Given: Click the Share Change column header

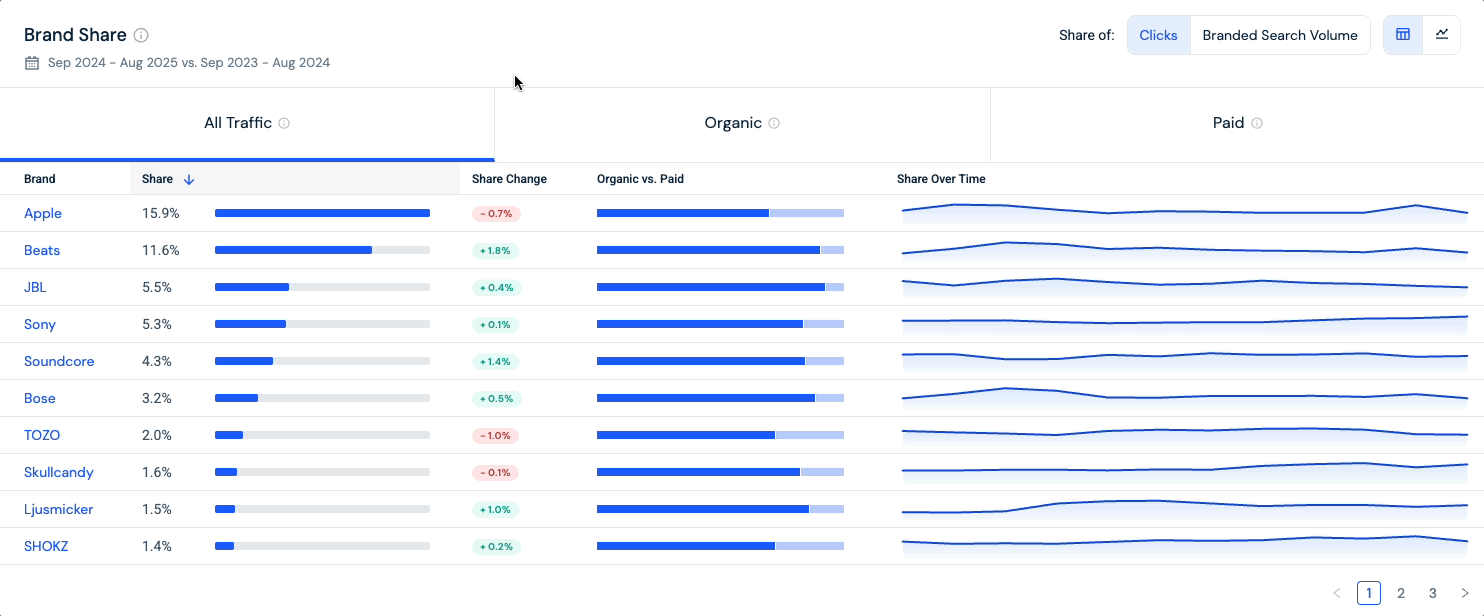Looking at the screenshot, I should [509, 179].
